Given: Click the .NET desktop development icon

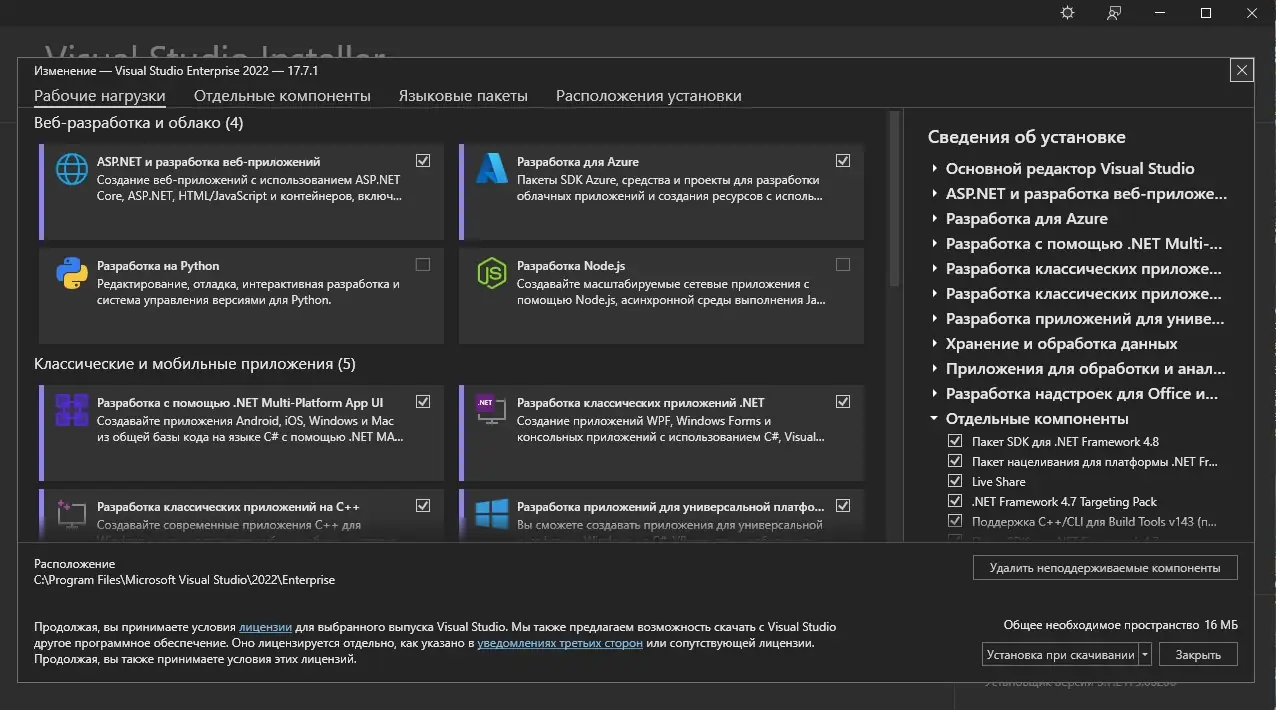Looking at the screenshot, I should pos(491,411).
